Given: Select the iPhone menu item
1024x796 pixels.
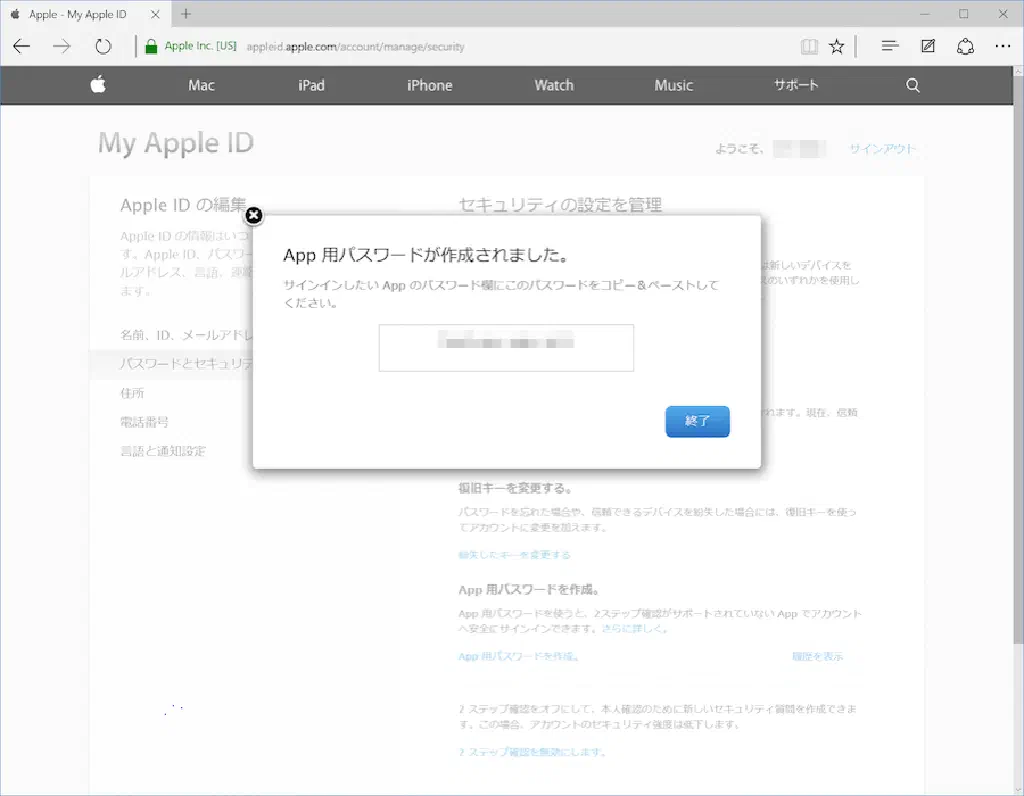Looking at the screenshot, I should click(429, 85).
